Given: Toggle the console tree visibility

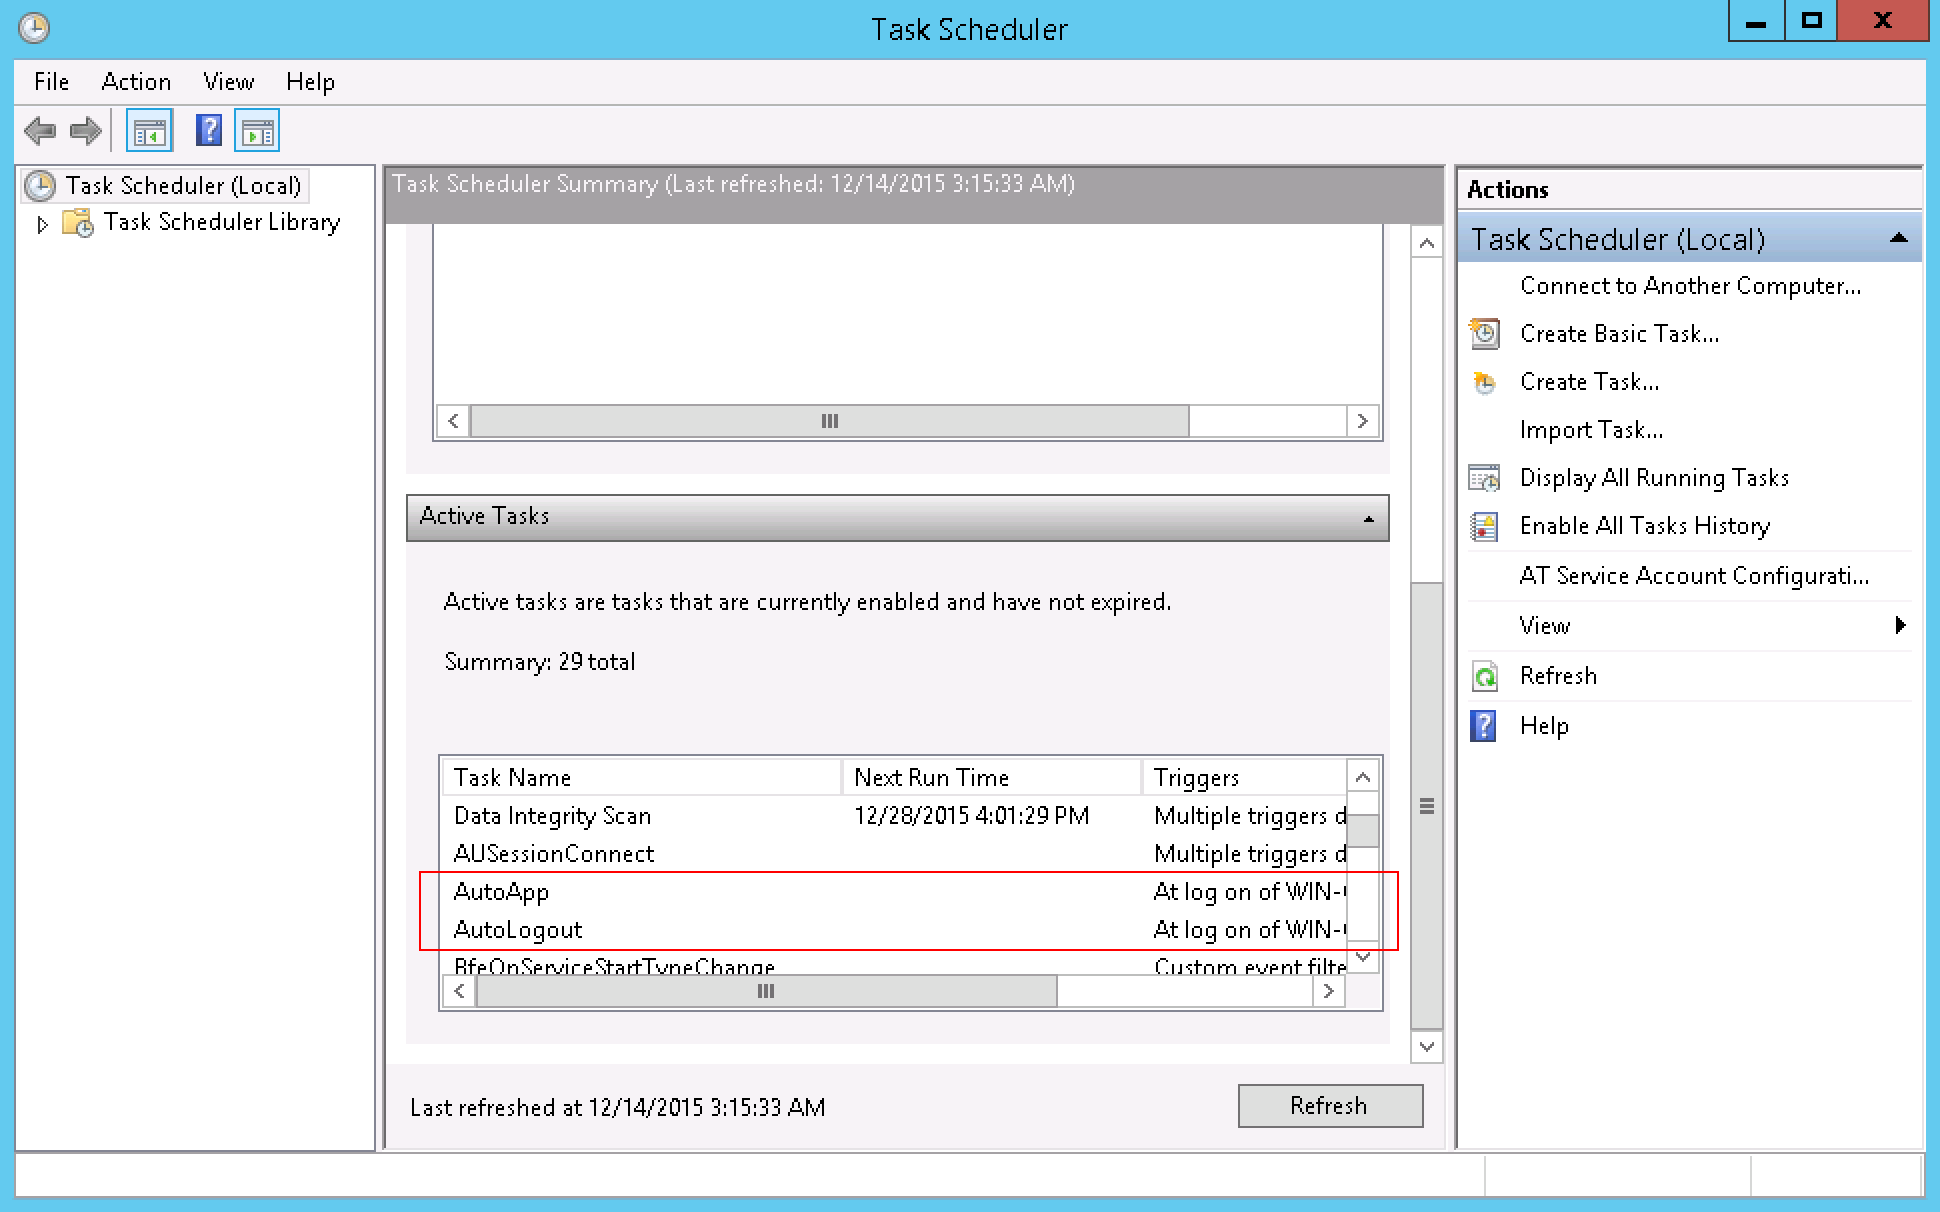Looking at the screenshot, I should tap(148, 130).
